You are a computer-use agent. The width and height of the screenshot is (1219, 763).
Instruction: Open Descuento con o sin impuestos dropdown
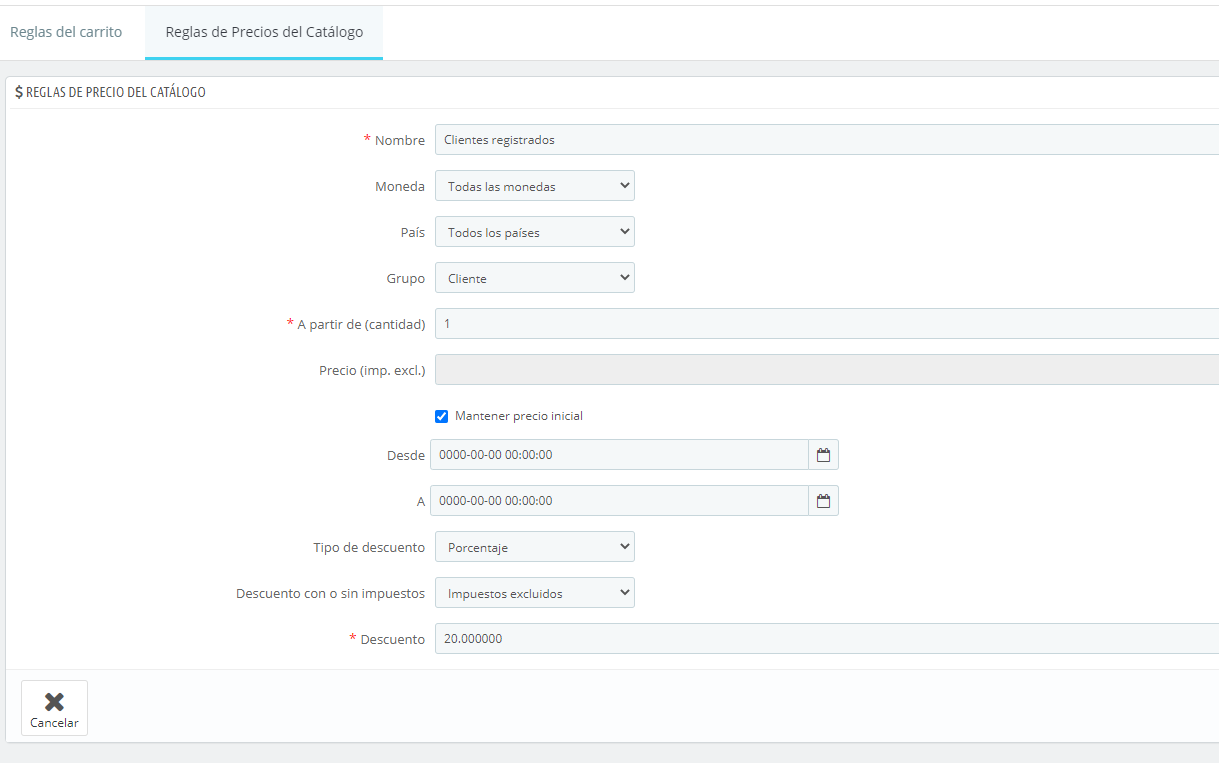point(534,593)
